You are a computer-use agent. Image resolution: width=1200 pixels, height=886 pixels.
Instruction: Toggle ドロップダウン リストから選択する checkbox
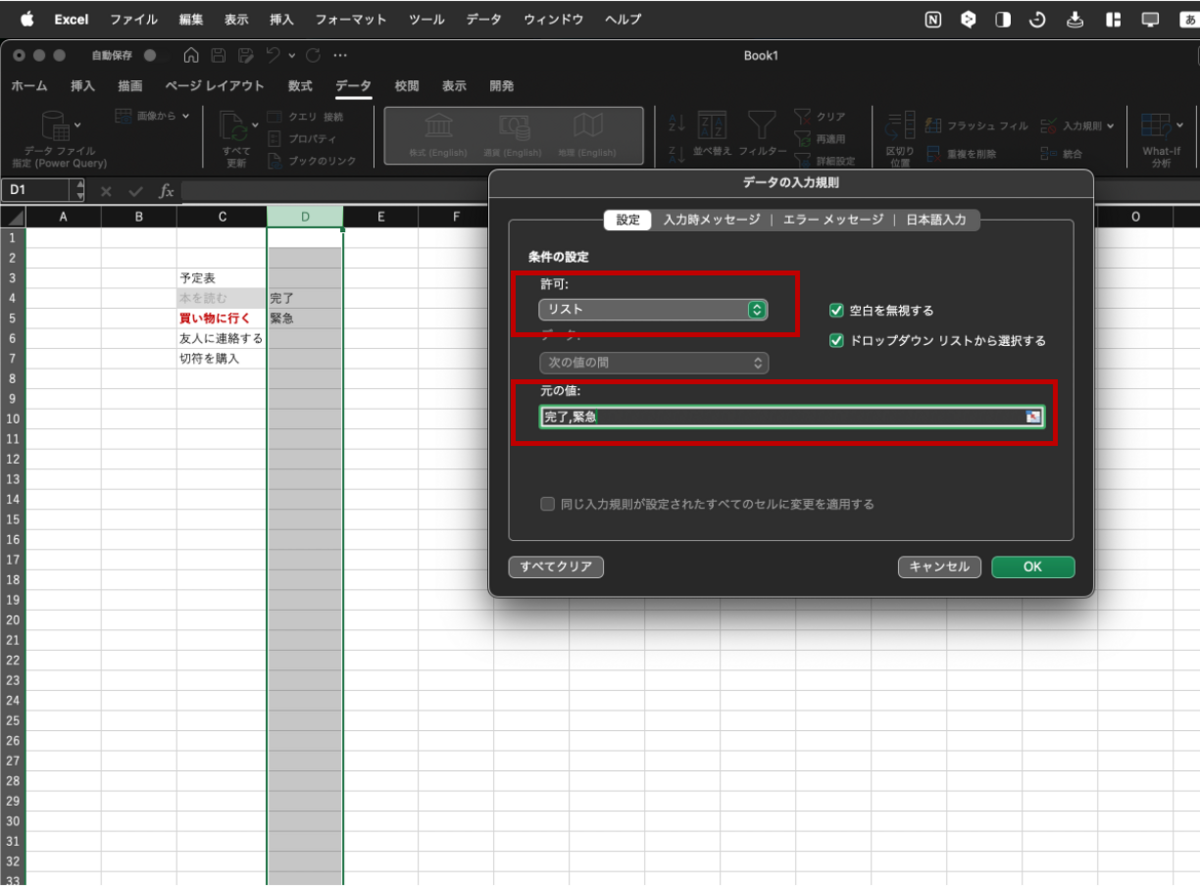837,341
